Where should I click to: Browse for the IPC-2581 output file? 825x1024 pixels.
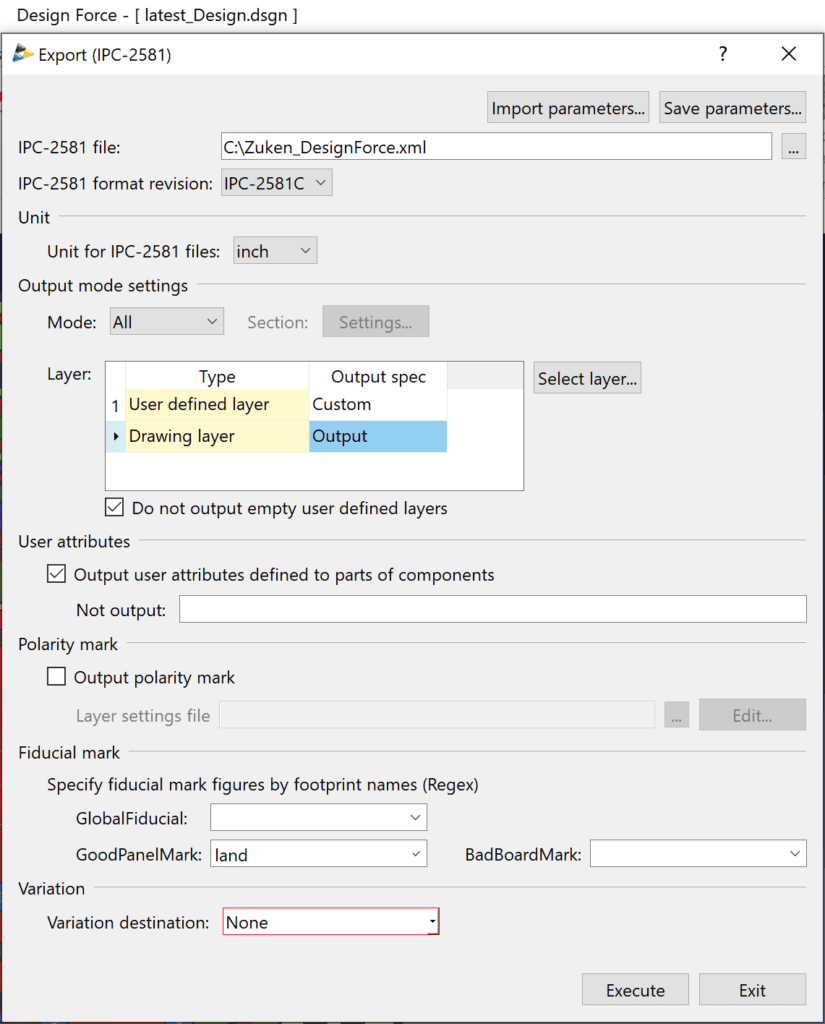(x=792, y=146)
